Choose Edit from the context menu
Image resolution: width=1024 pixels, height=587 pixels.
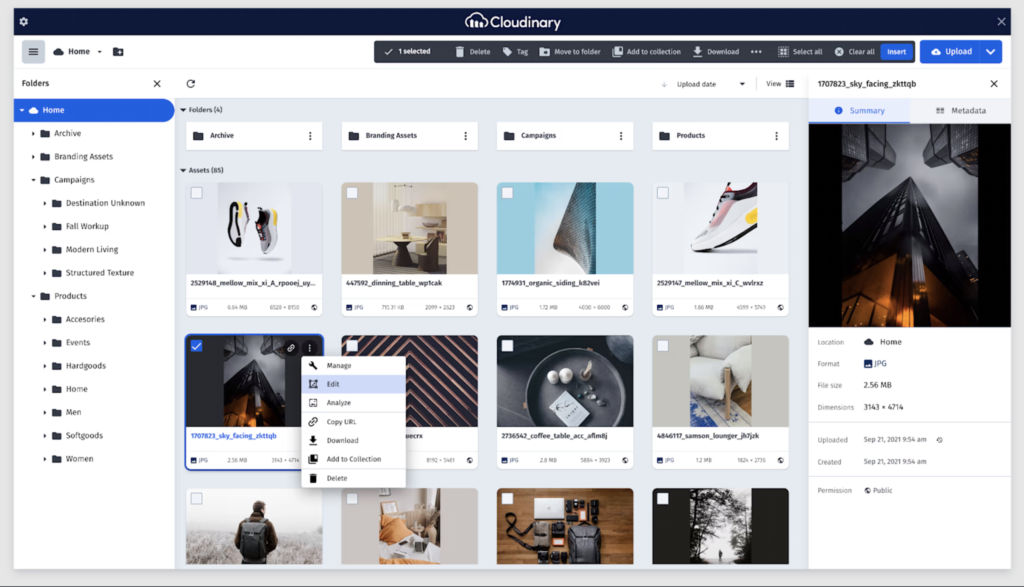[353, 384]
